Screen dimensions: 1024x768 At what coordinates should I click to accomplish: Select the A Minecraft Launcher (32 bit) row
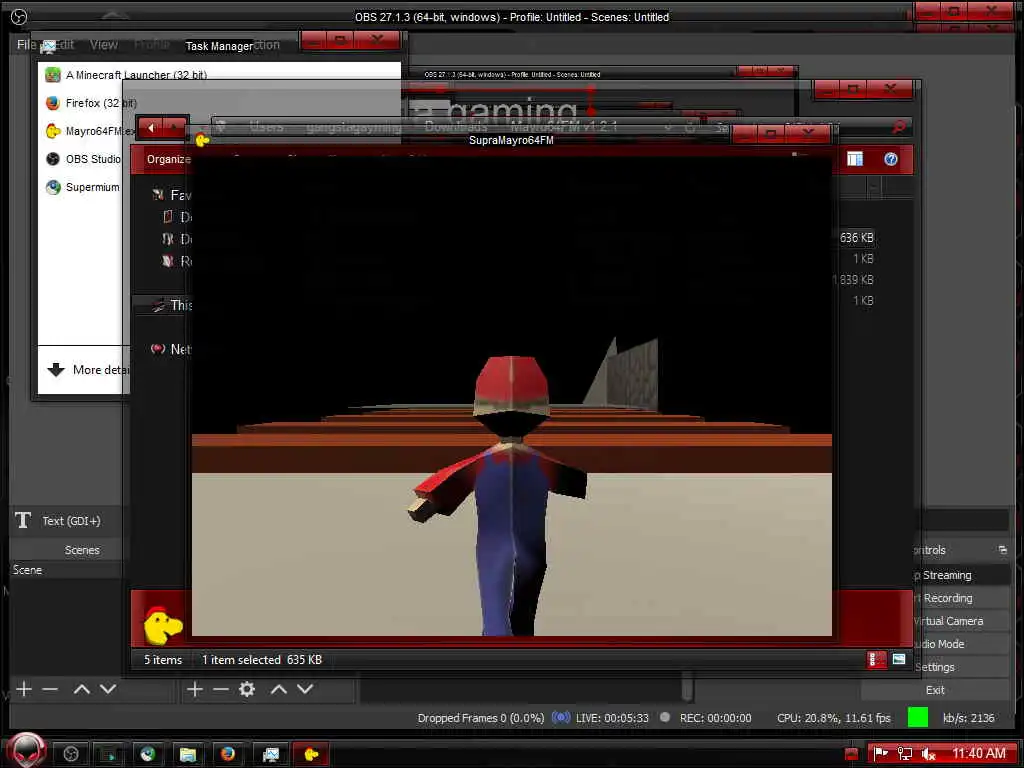pyautogui.click(x=219, y=75)
